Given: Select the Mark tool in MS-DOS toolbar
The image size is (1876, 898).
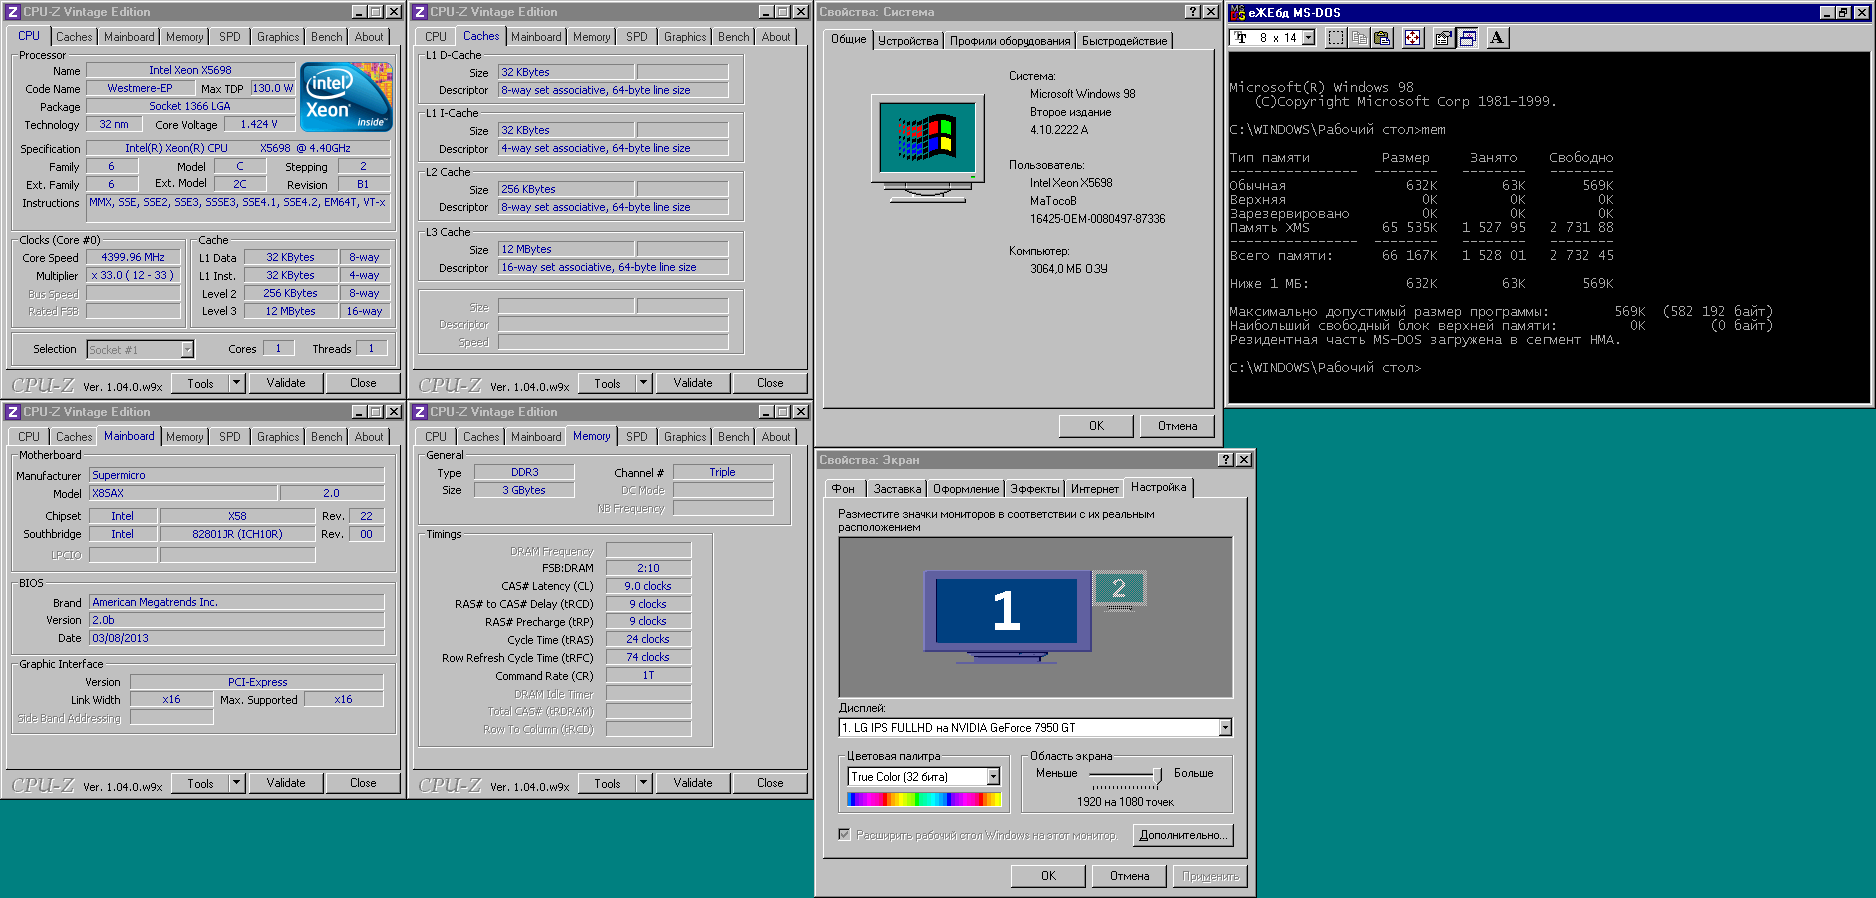Looking at the screenshot, I should [x=1336, y=38].
